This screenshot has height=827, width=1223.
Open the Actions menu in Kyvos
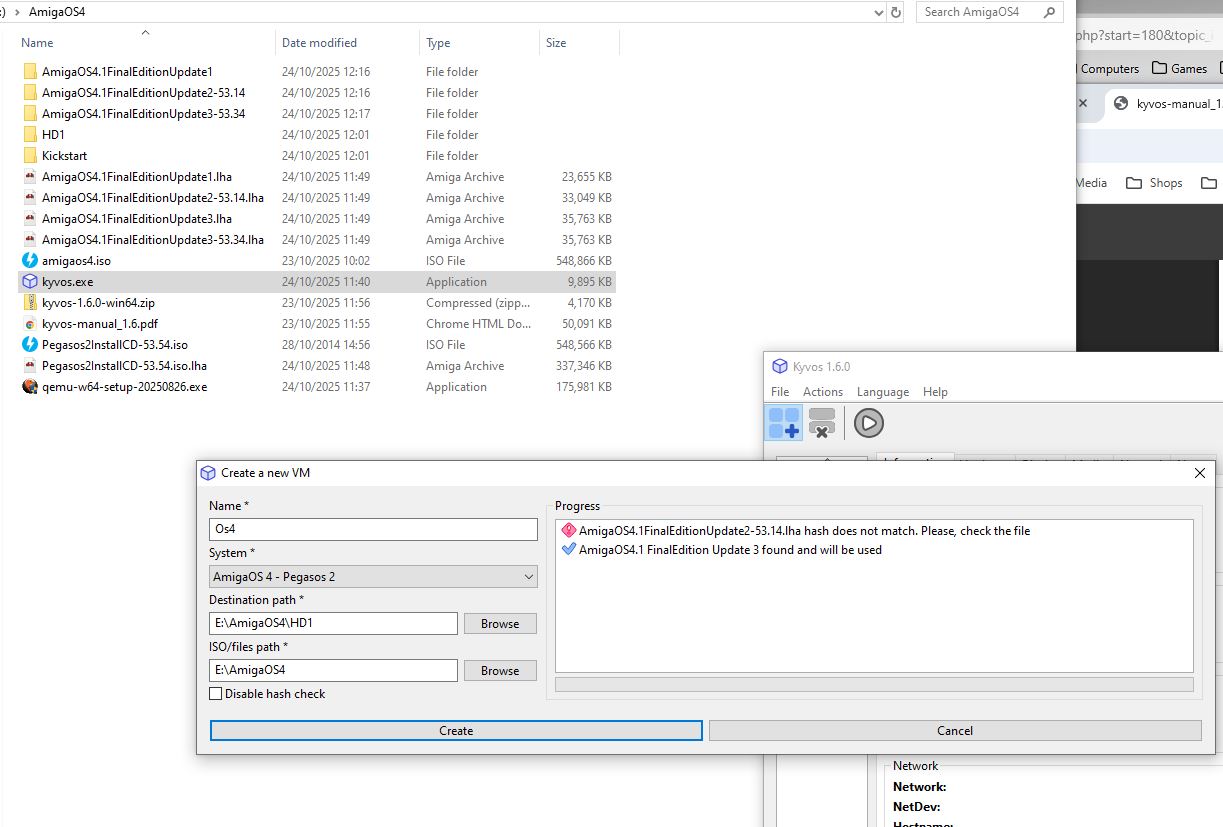point(822,392)
